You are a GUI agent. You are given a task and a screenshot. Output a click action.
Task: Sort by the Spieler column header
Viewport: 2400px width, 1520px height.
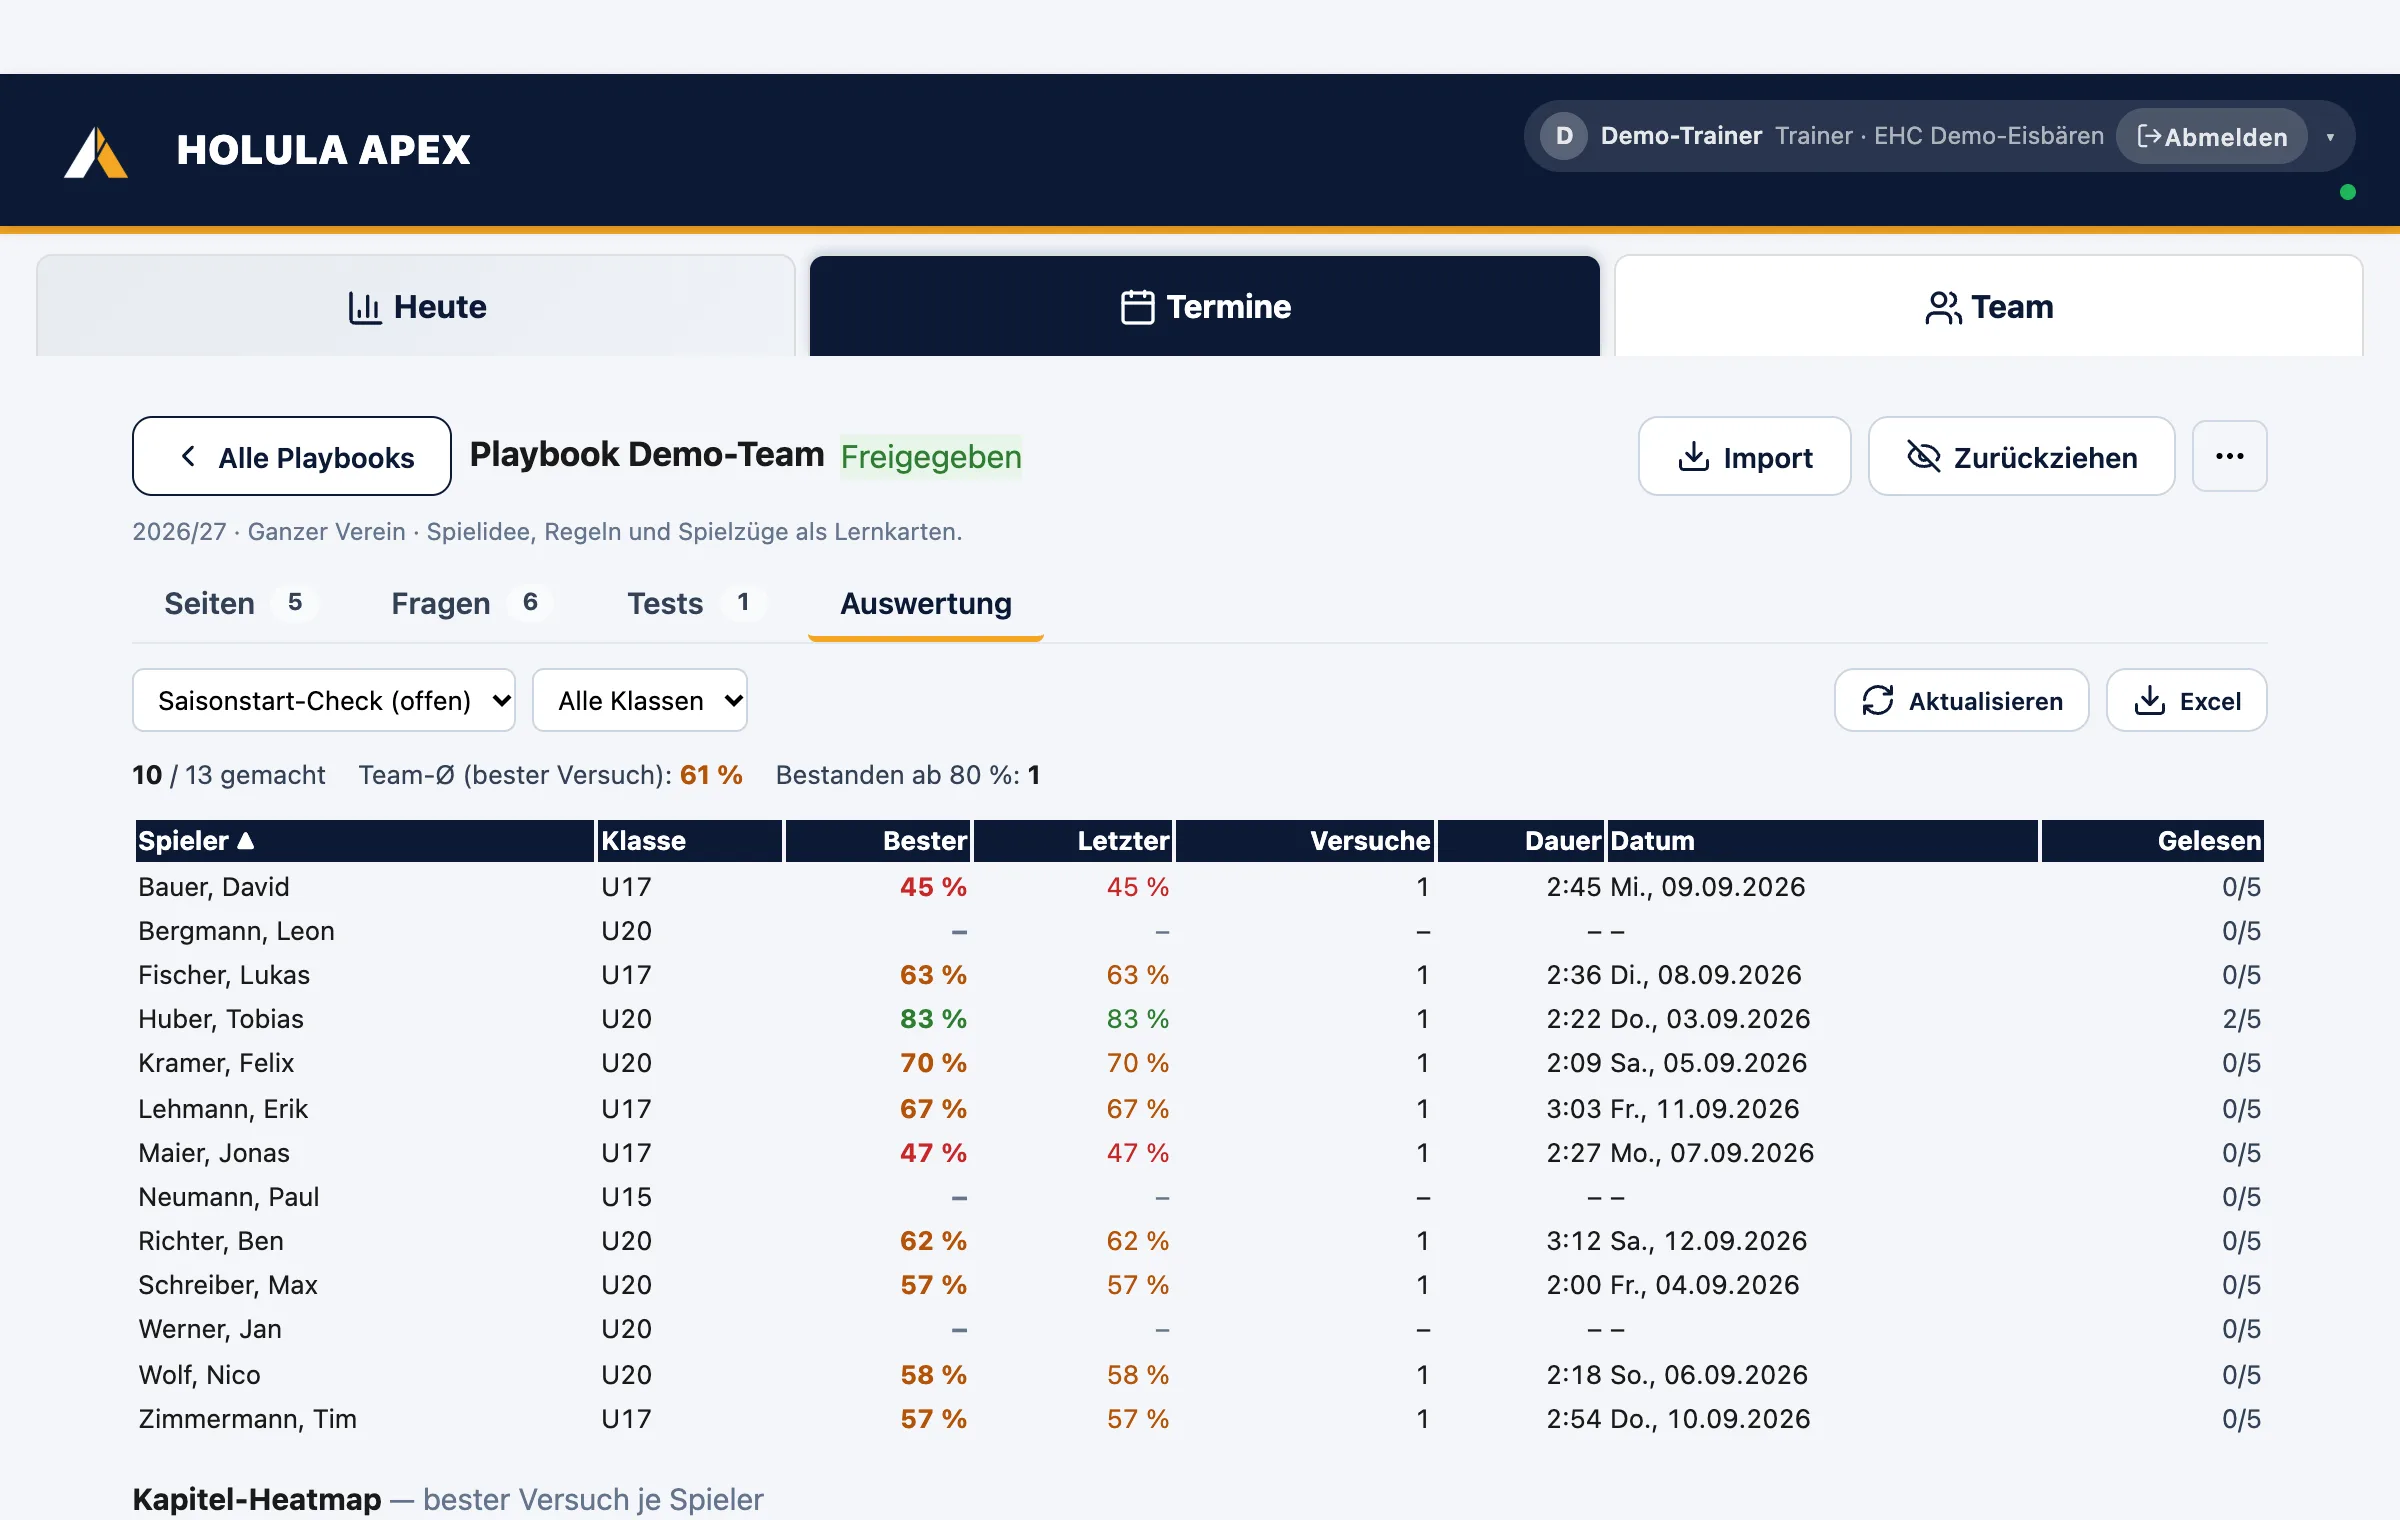[364, 841]
